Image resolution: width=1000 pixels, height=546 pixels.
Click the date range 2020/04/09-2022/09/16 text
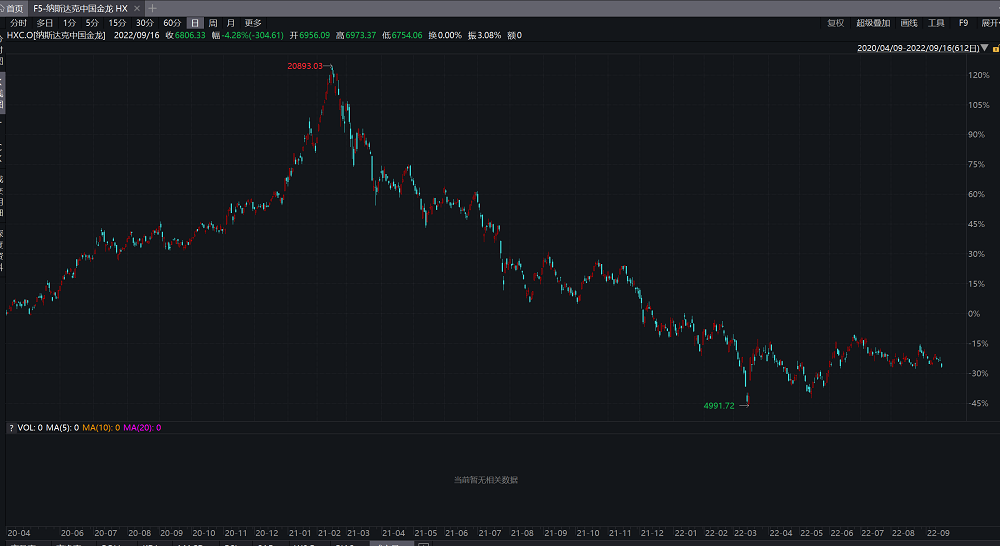point(918,48)
